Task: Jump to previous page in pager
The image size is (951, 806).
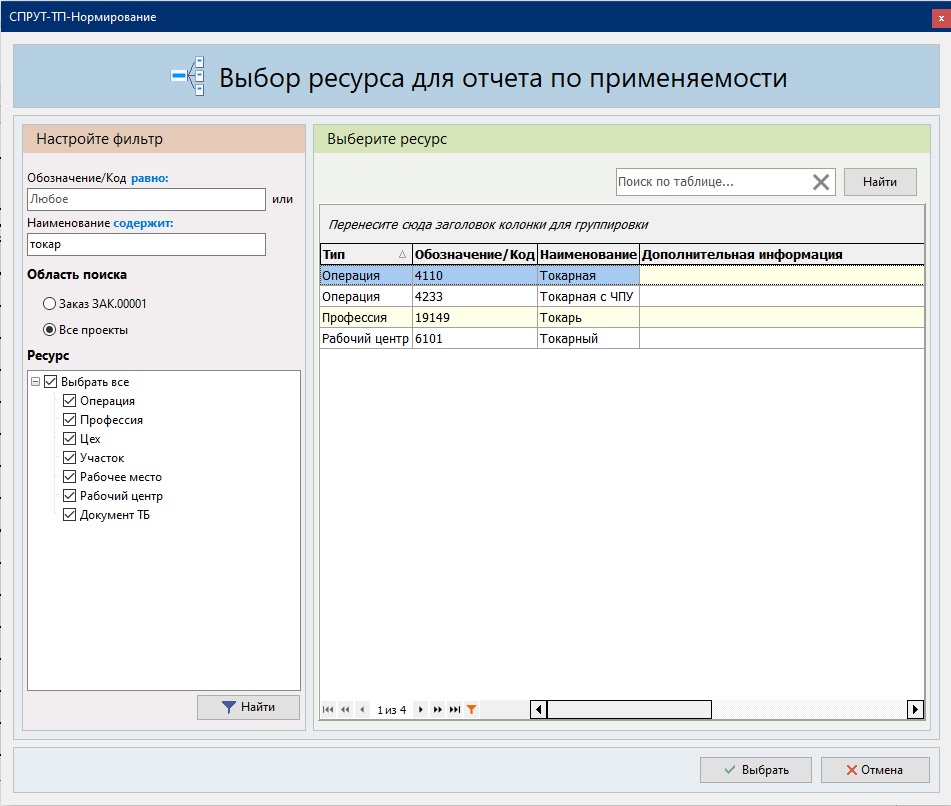Action: (345, 710)
